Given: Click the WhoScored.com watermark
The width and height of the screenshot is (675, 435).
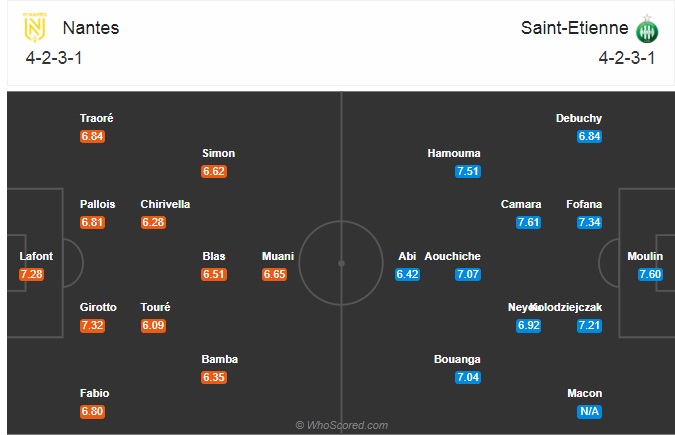Looking at the screenshot, I should pyautogui.click(x=342, y=426).
